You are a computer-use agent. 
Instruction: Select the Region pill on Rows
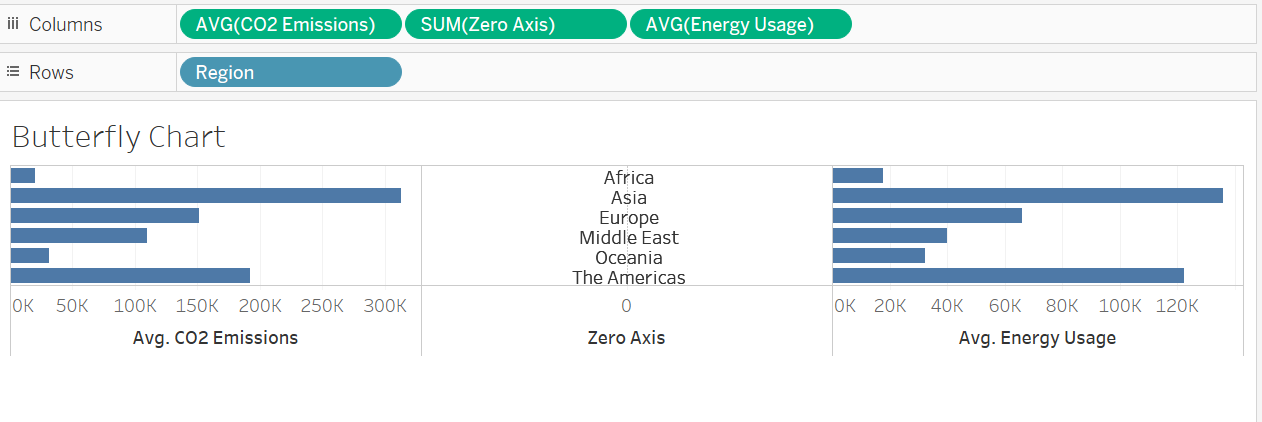coord(290,72)
